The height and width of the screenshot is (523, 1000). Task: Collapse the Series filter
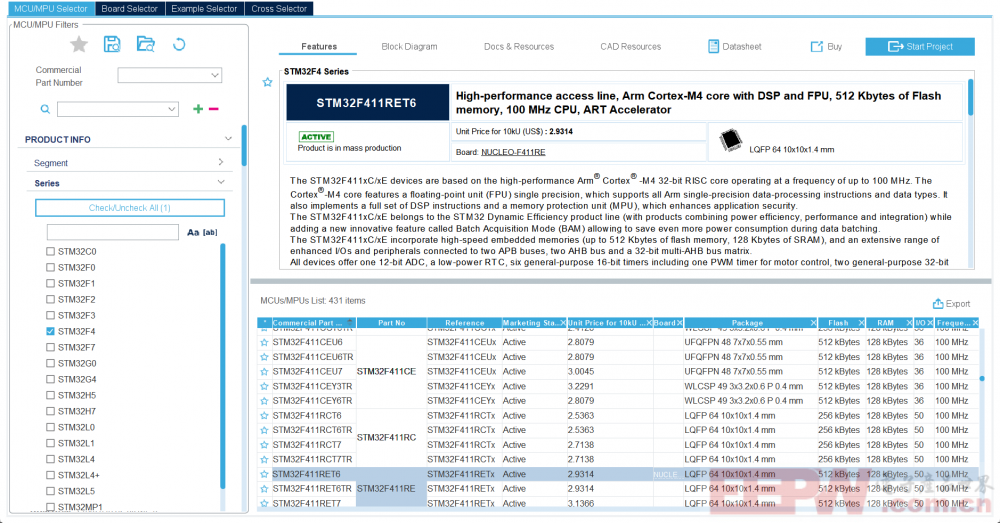tap(221, 182)
